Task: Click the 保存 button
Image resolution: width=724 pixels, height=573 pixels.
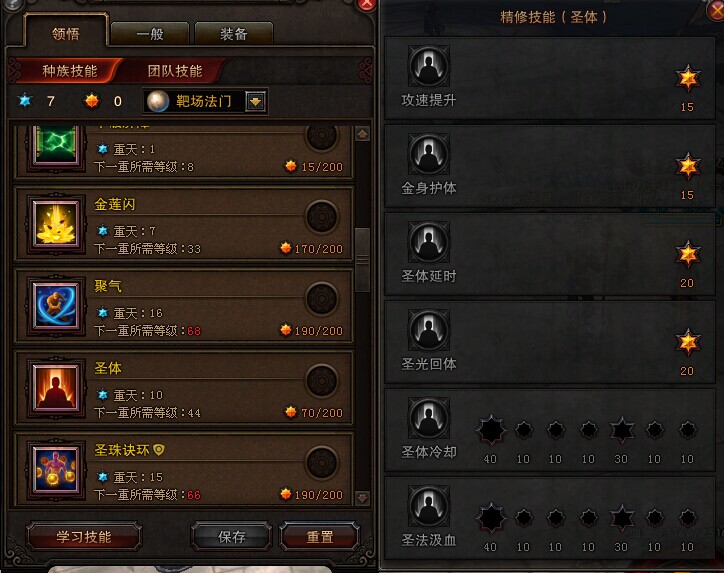Action: [x=231, y=537]
